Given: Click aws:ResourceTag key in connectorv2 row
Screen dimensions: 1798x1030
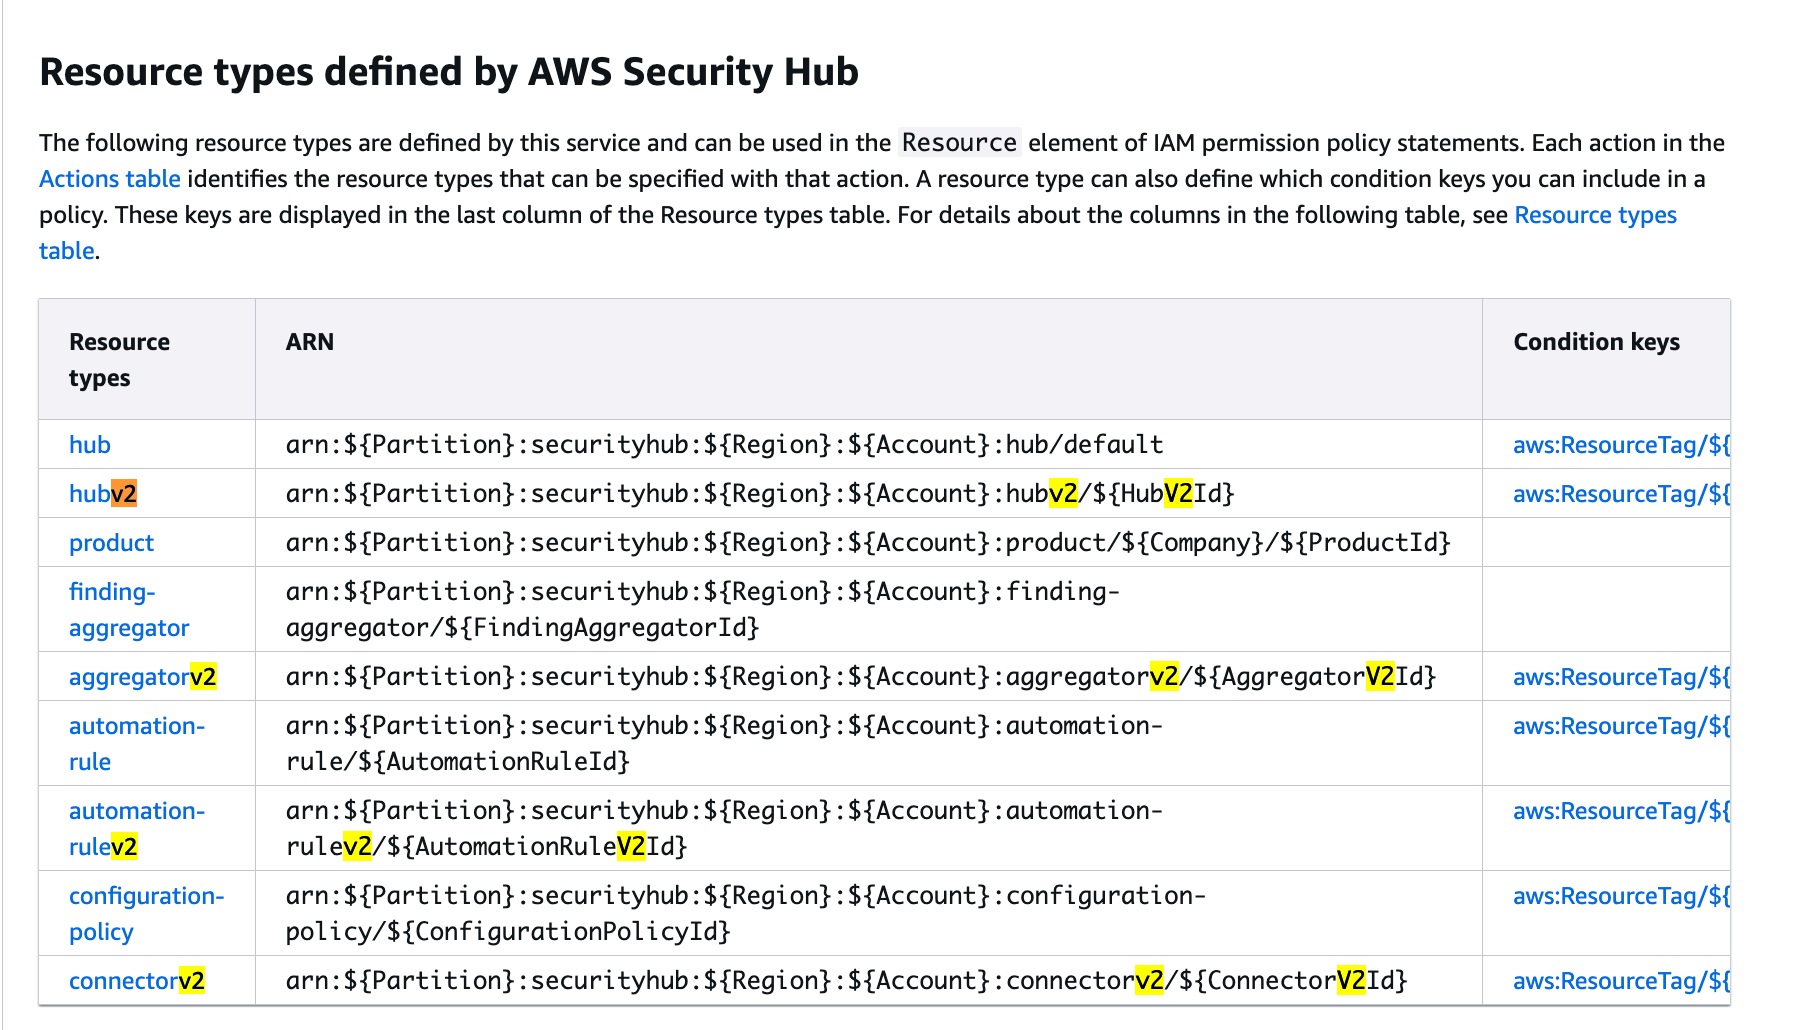Looking at the screenshot, I should (1621, 981).
